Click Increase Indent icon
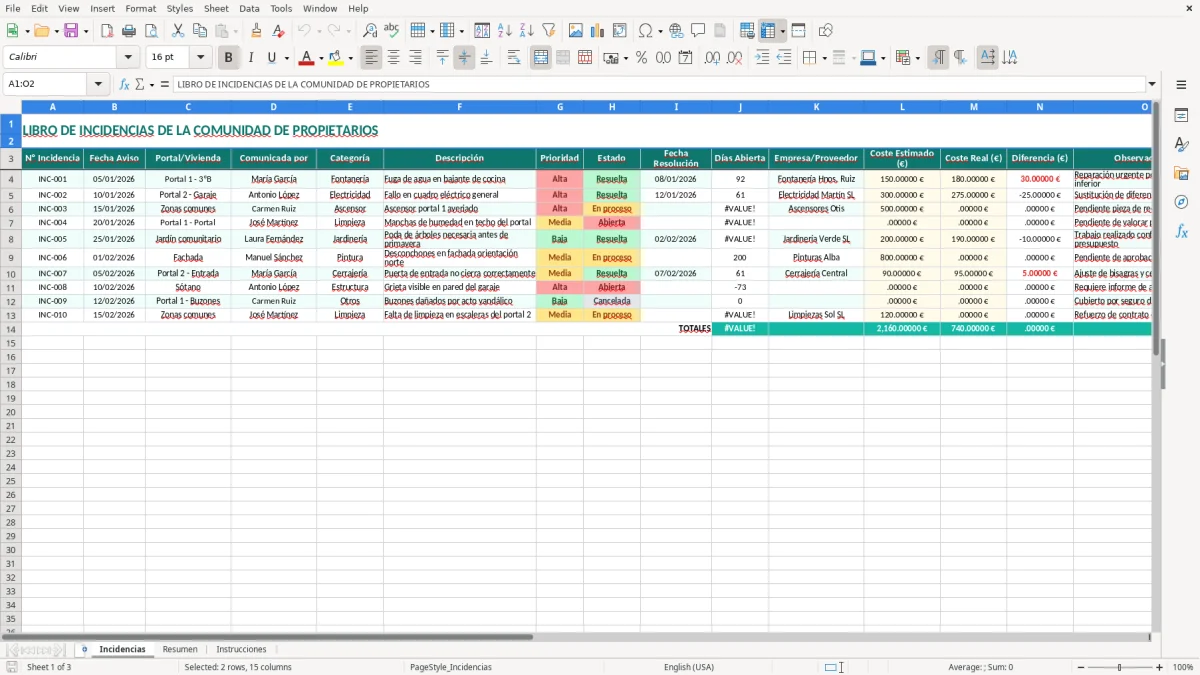The width and height of the screenshot is (1200, 675). coord(762,58)
